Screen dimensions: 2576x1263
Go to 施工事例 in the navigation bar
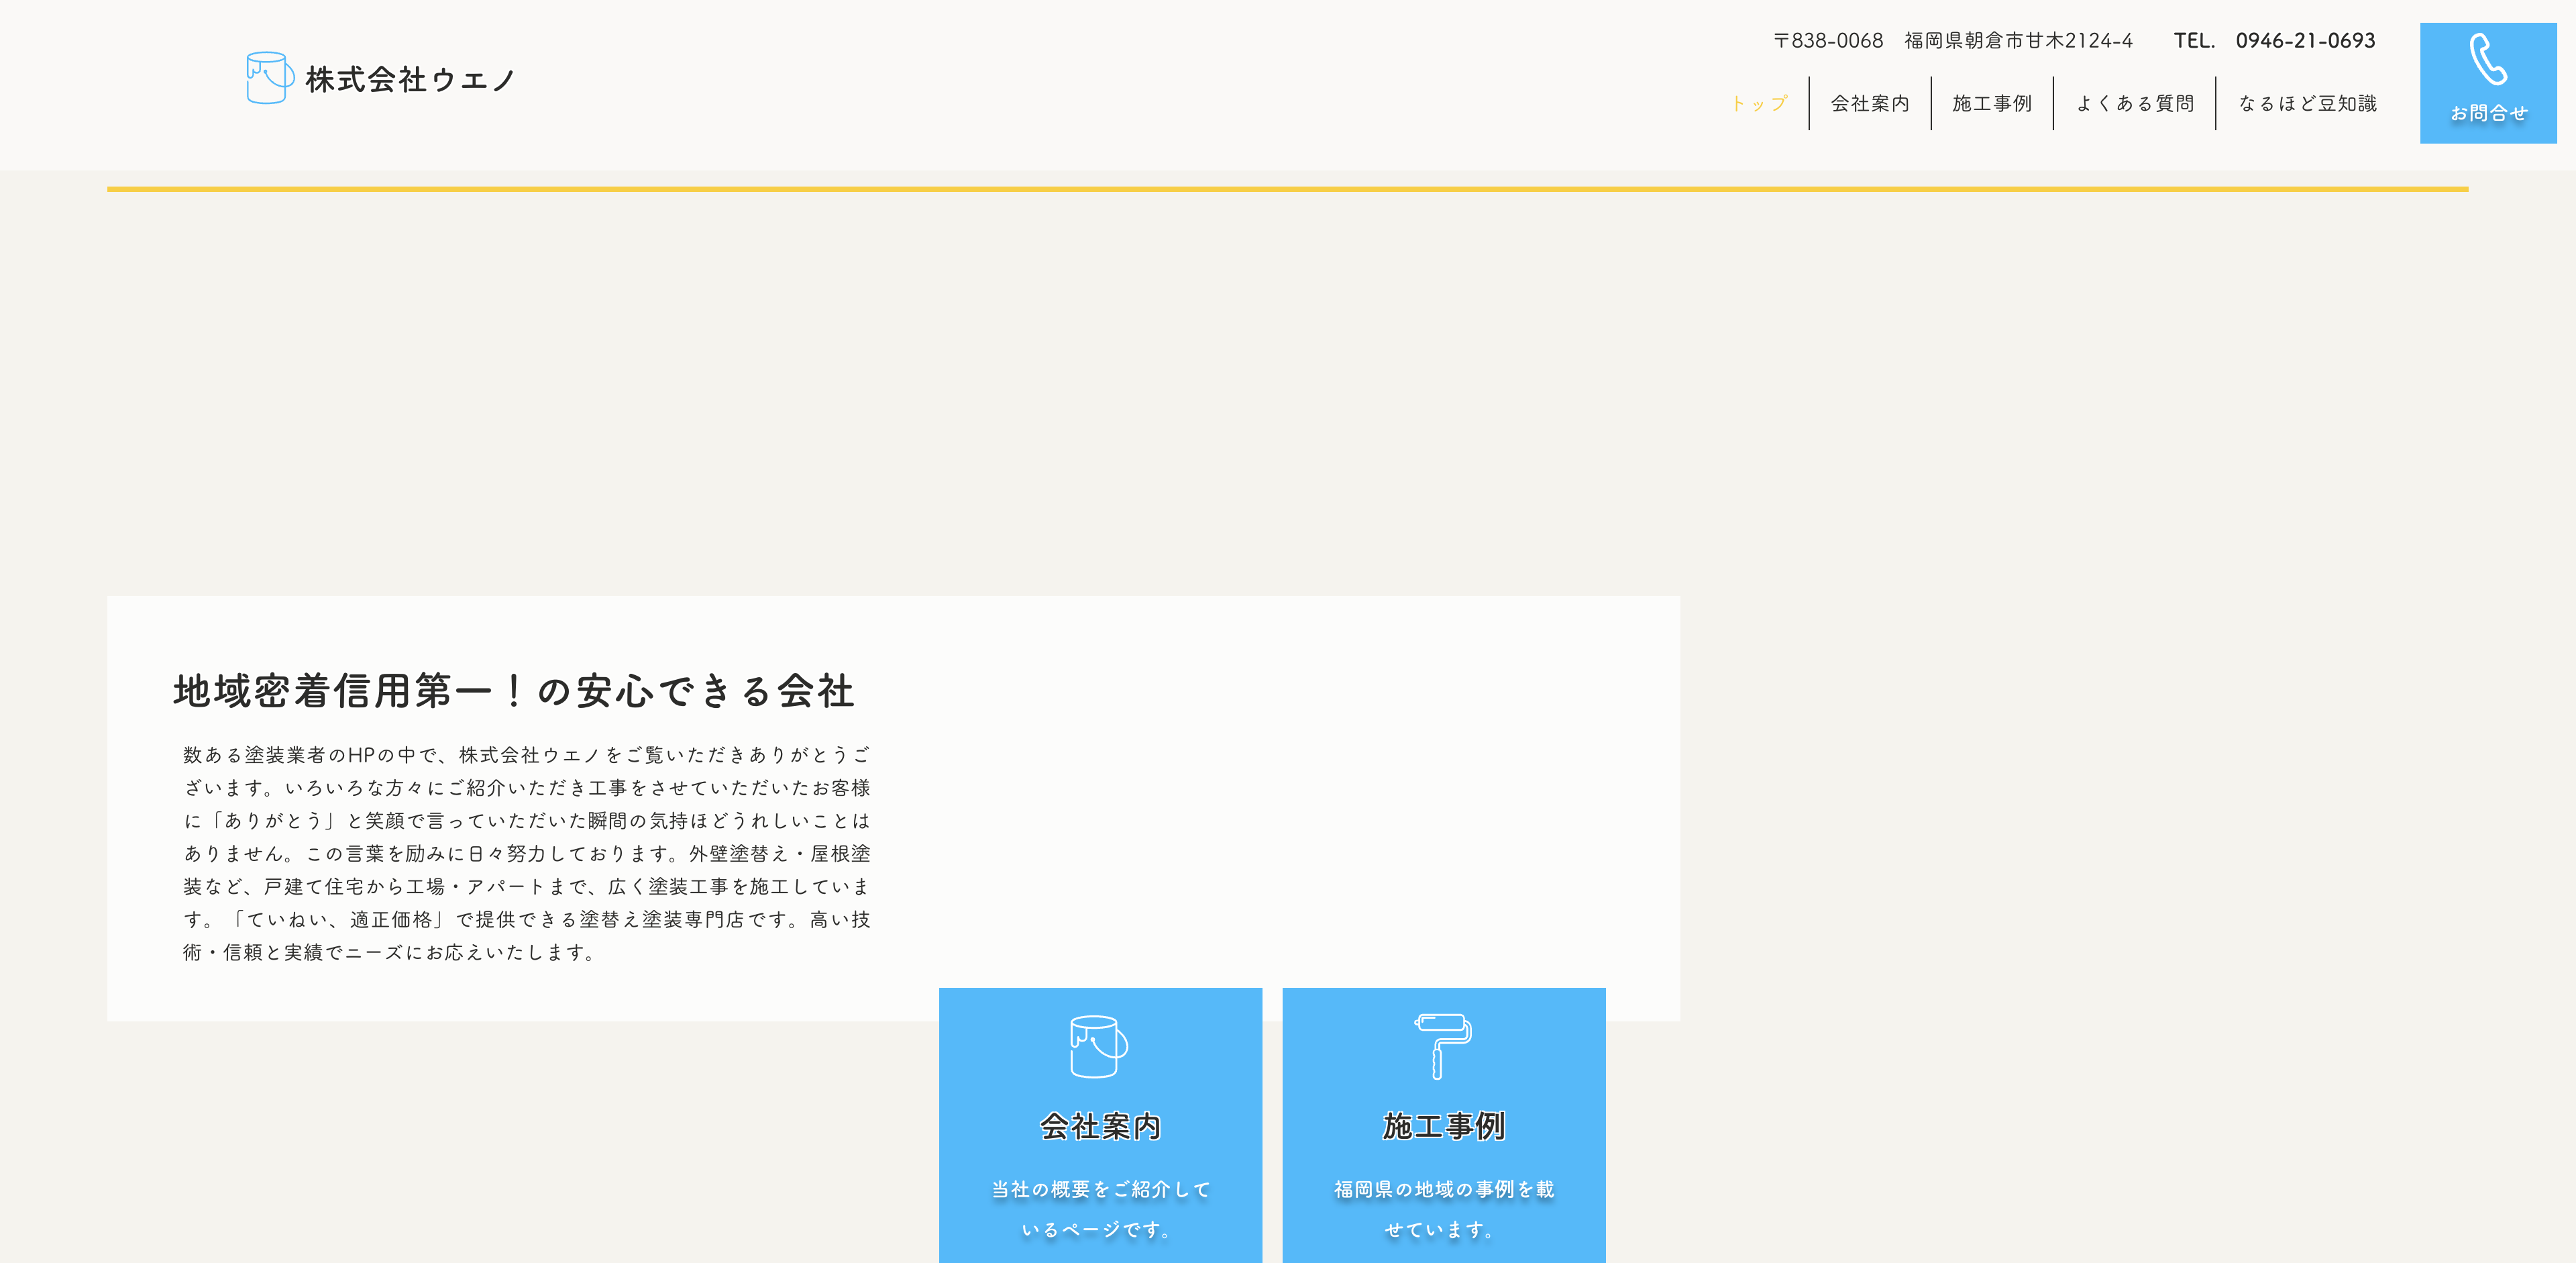(1992, 103)
